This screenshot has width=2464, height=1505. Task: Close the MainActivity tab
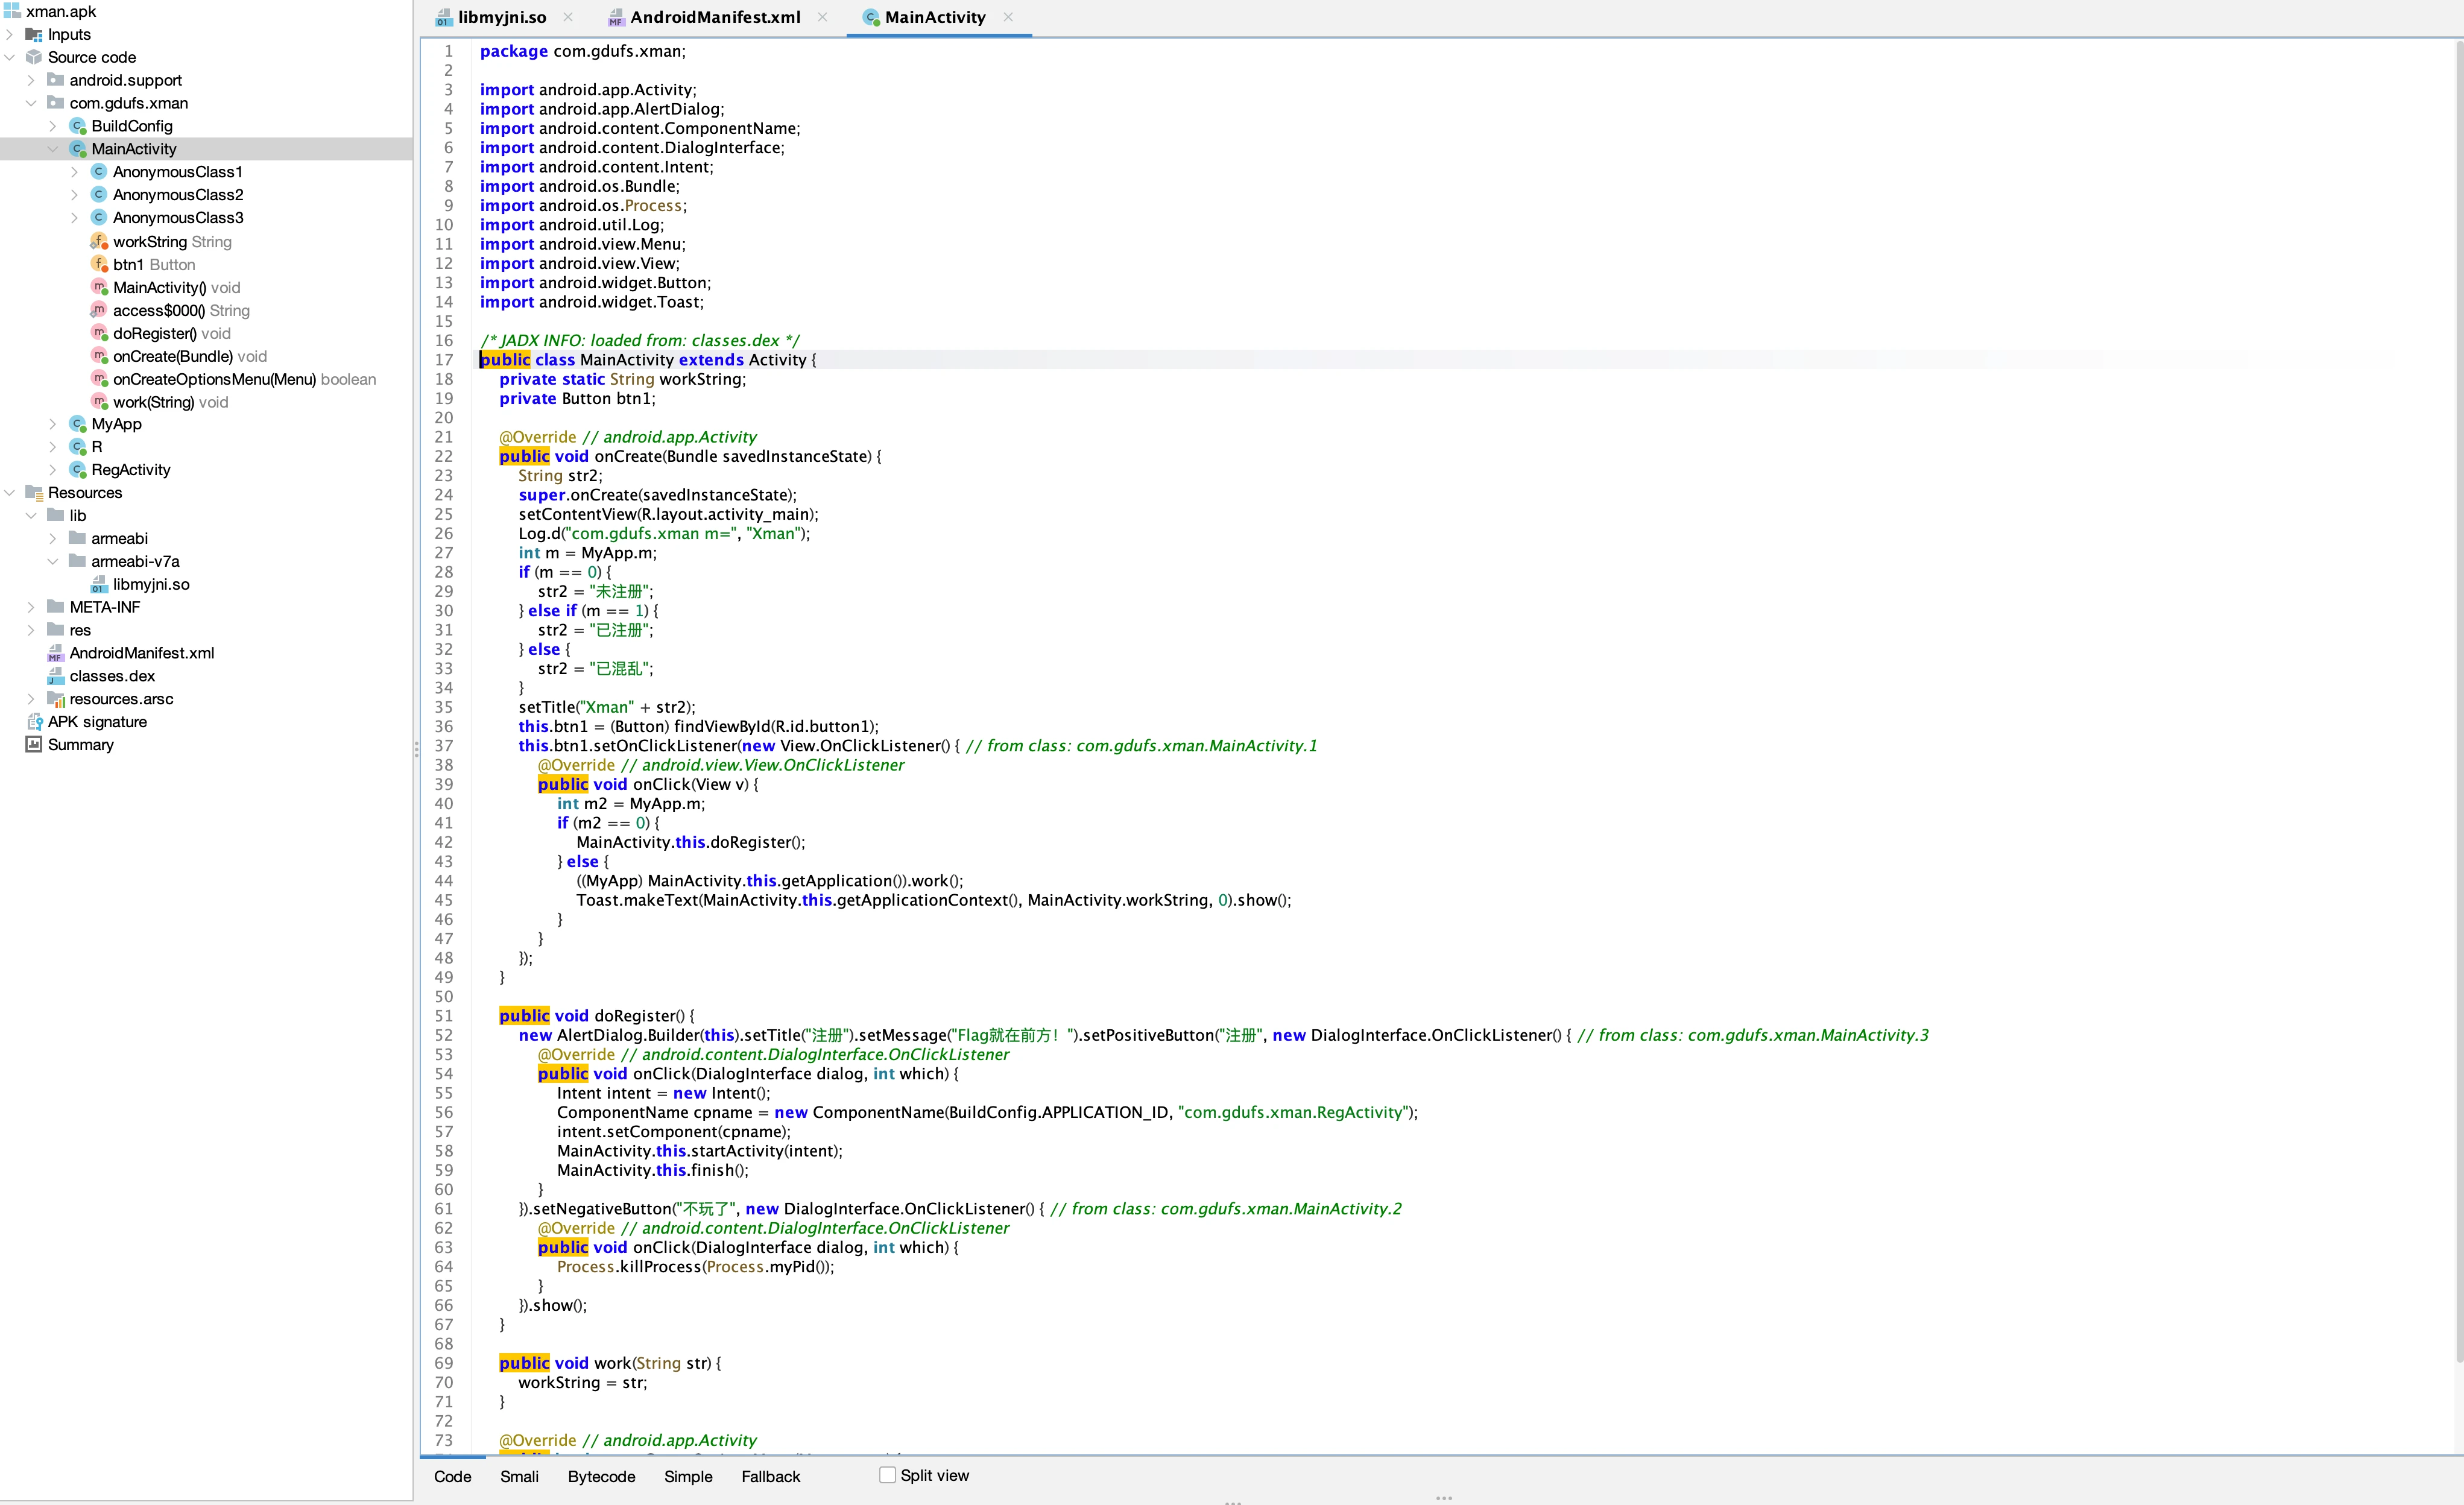(x=1008, y=17)
